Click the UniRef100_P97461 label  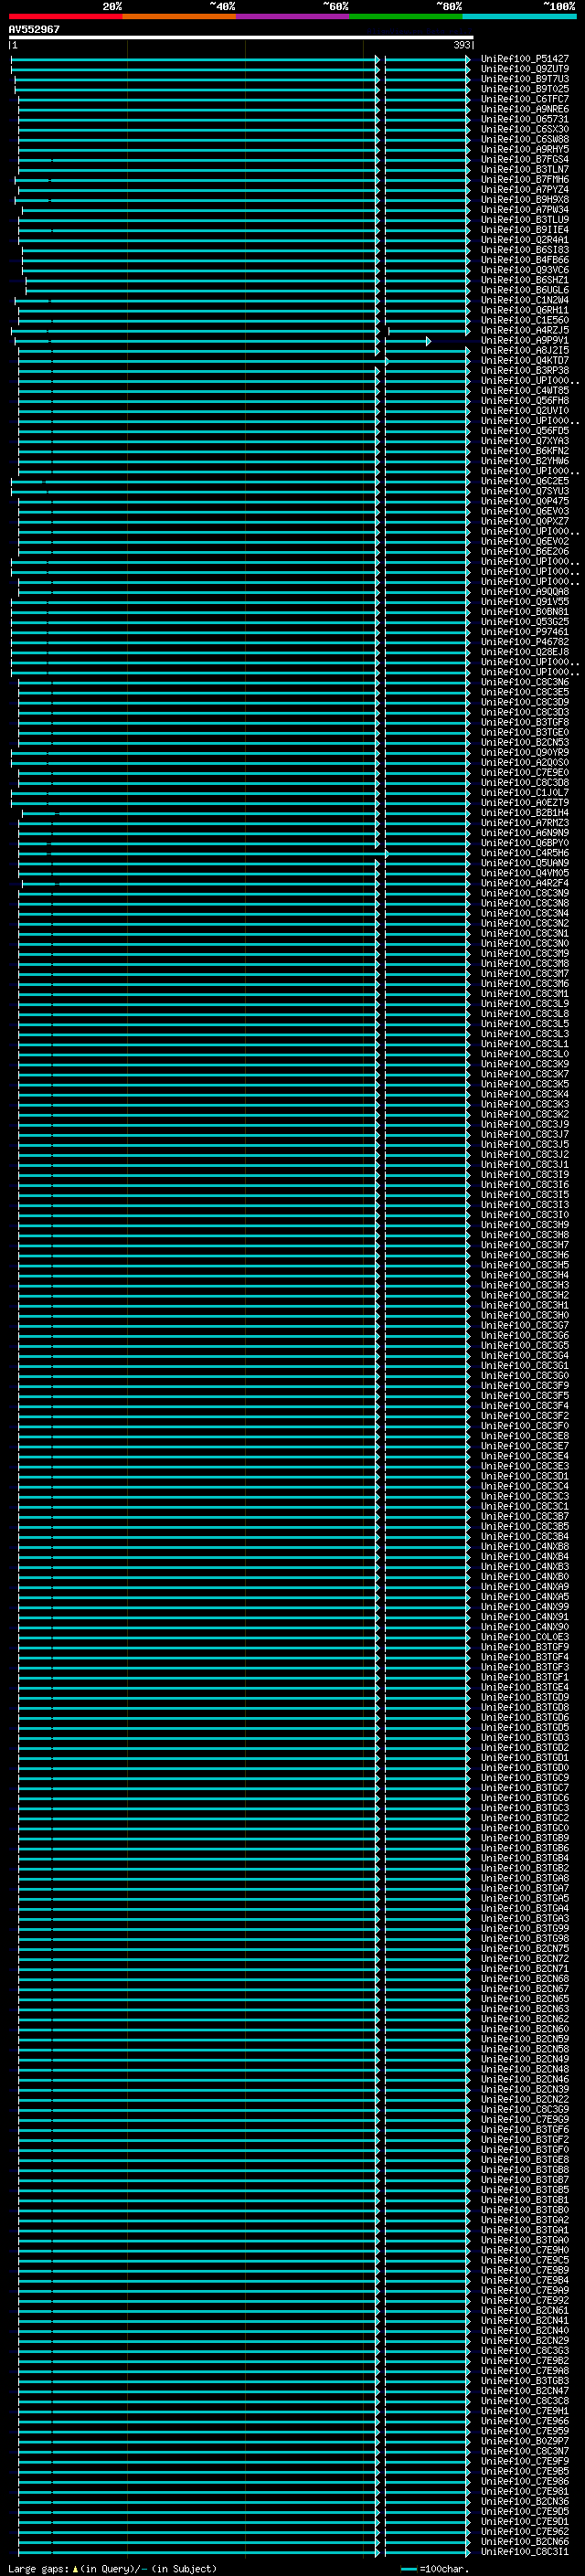pyautogui.click(x=524, y=632)
